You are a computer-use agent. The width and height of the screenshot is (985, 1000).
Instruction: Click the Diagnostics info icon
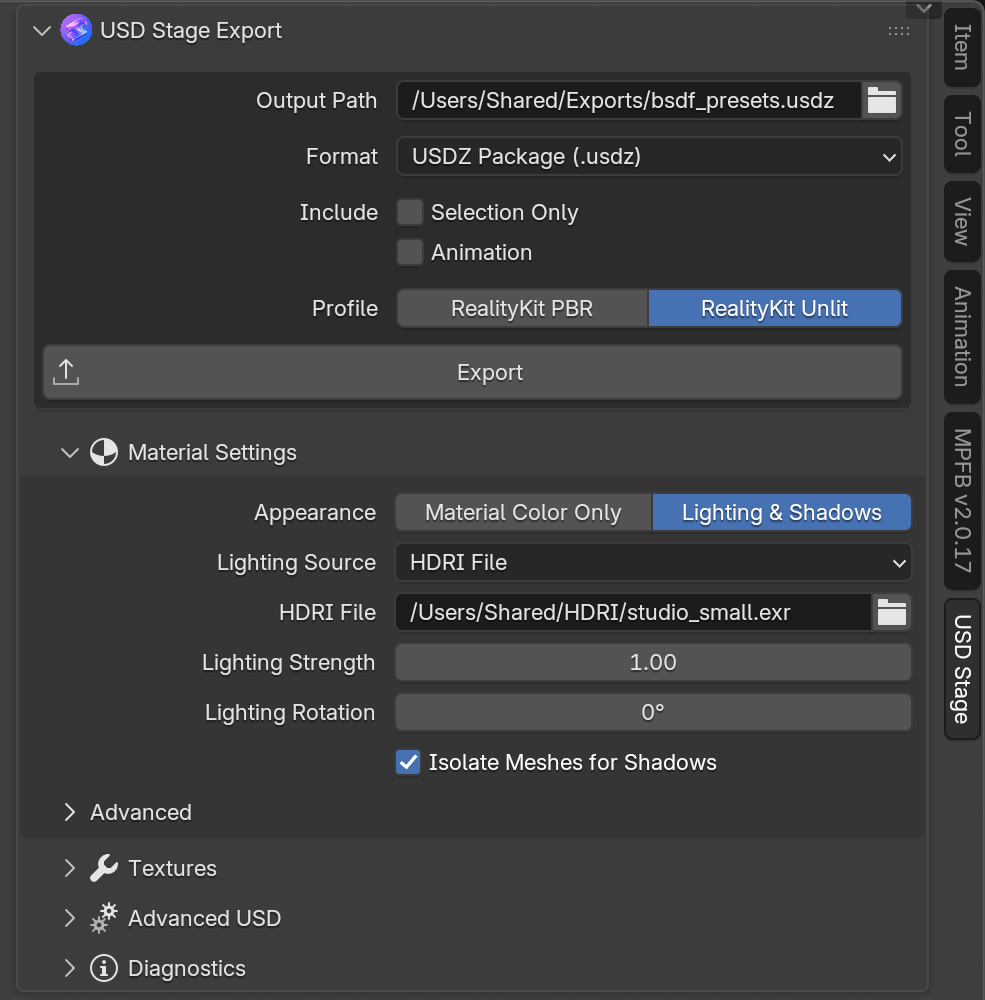click(x=104, y=968)
